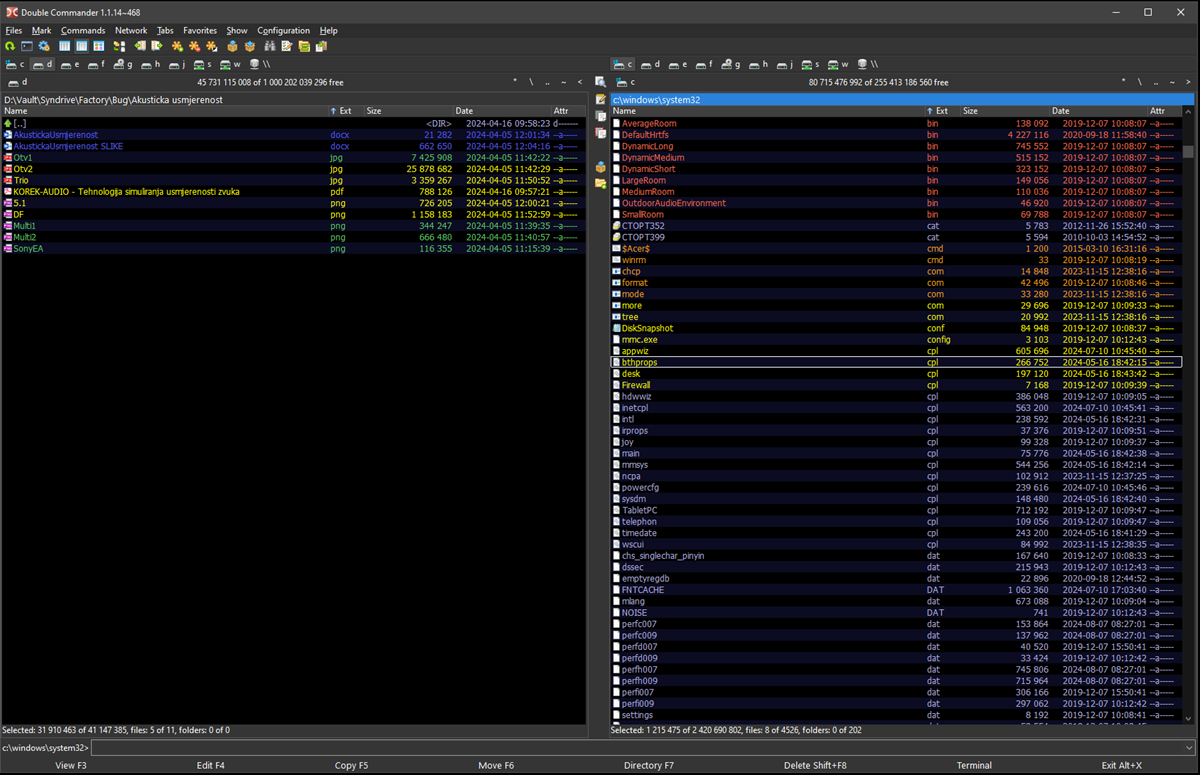Screen dimensions: 1200x775
Task: Open the terminal window toolbar icon
Action: (x=27, y=46)
